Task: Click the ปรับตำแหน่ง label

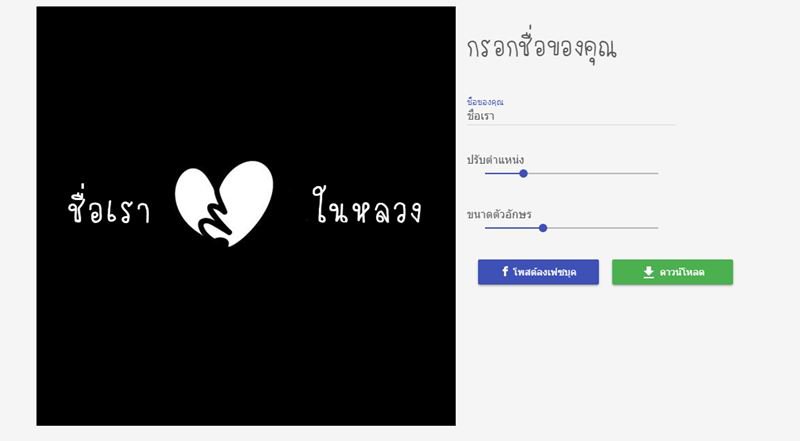Action: [495, 160]
